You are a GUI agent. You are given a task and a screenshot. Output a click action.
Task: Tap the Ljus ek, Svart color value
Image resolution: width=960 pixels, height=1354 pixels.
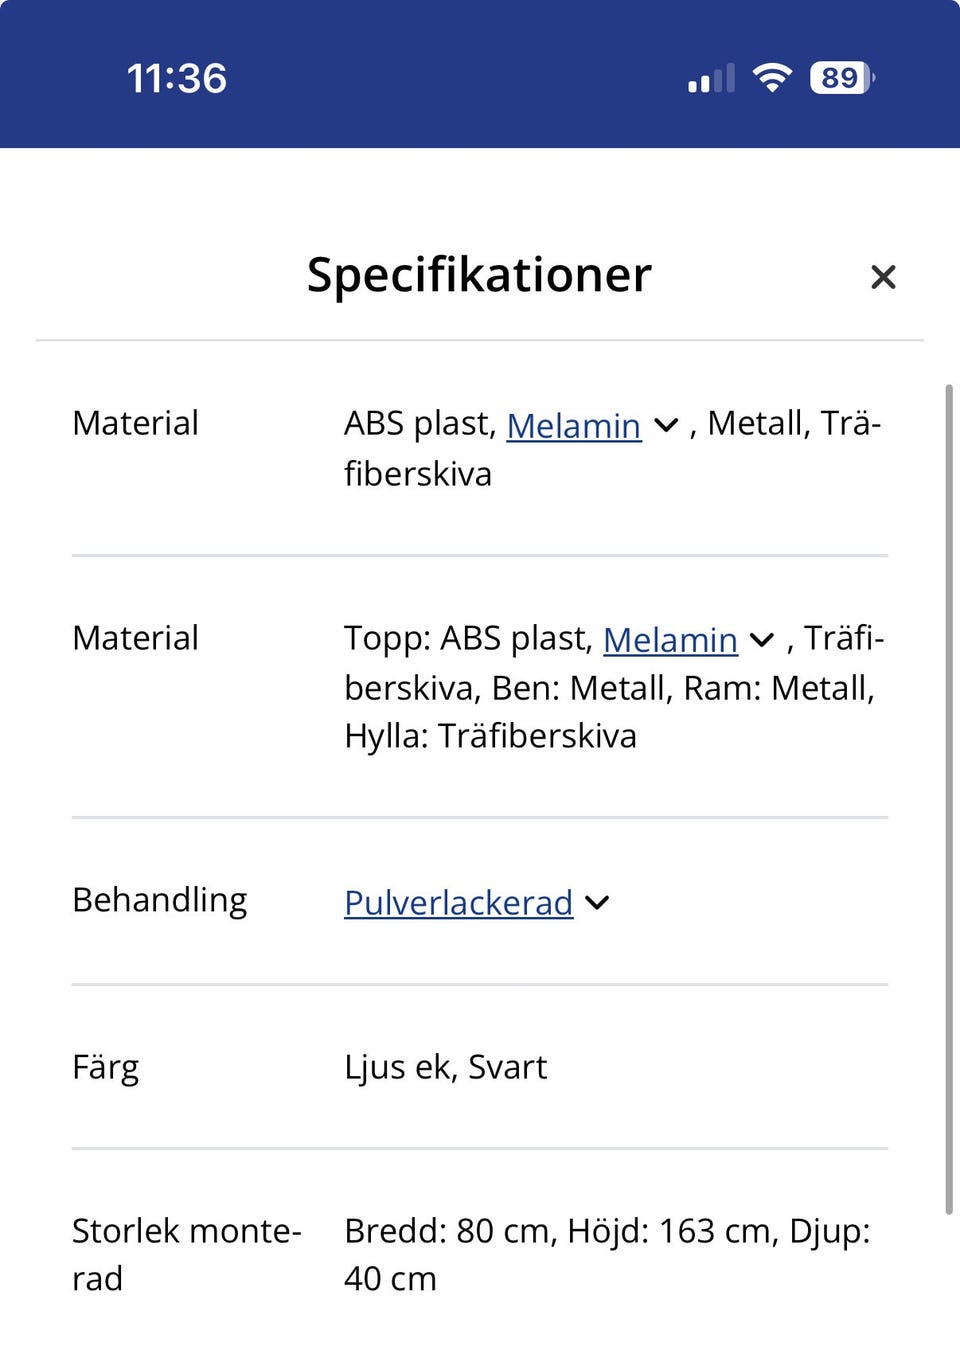pos(446,1067)
